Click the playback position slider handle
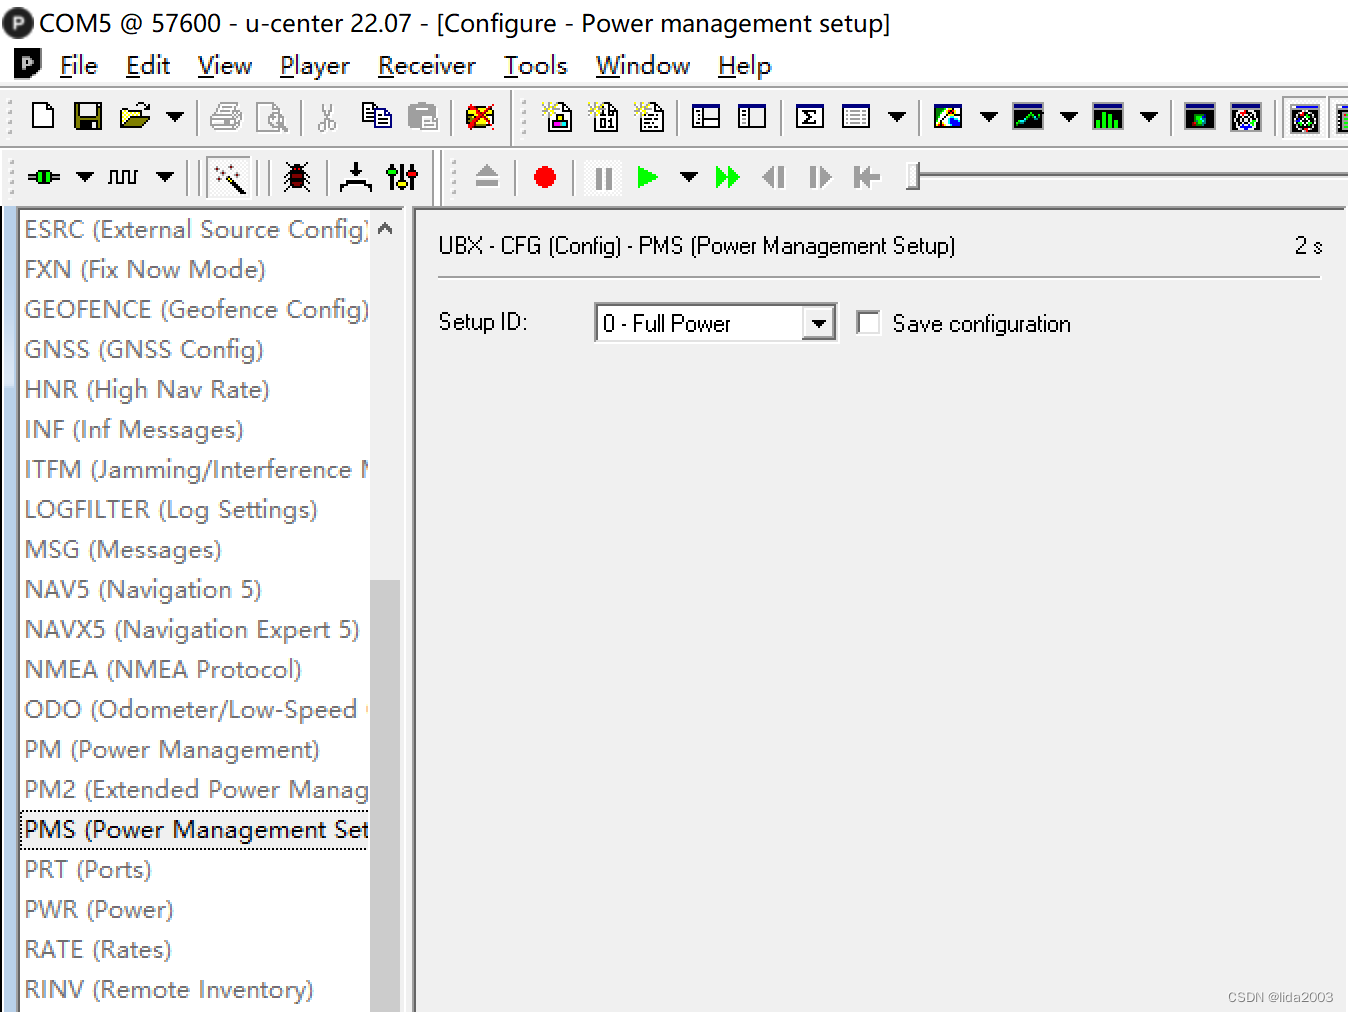This screenshot has height=1012, width=1348. pos(913,177)
